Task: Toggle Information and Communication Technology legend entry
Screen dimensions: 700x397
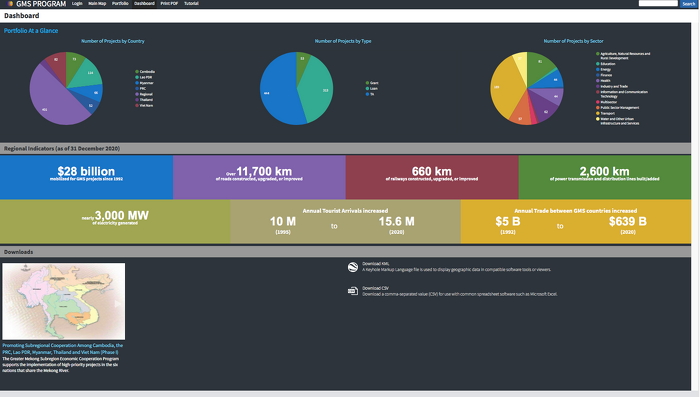Action: (x=622, y=94)
